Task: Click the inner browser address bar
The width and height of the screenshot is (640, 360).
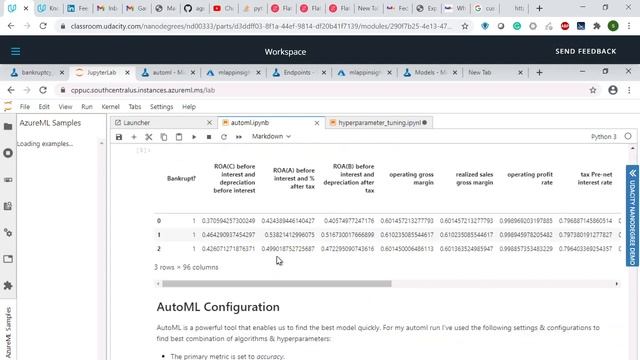Action: click(x=322, y=90)
